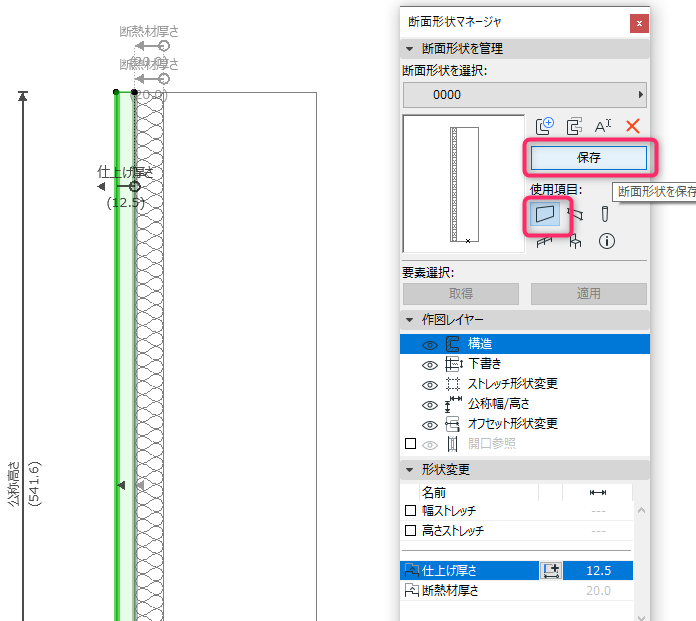696x621 pixels.
Task: Click the rename profile icon
Action: [603, 127]
